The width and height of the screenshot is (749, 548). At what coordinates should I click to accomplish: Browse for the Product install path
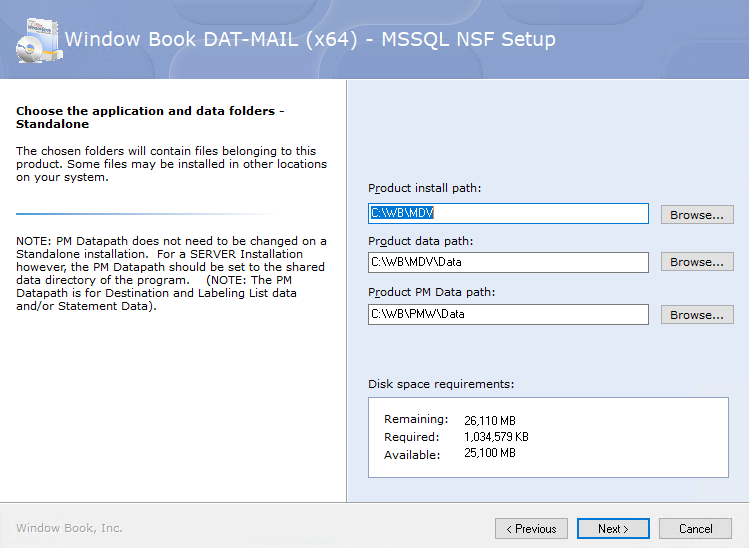(x=697, y=215)
